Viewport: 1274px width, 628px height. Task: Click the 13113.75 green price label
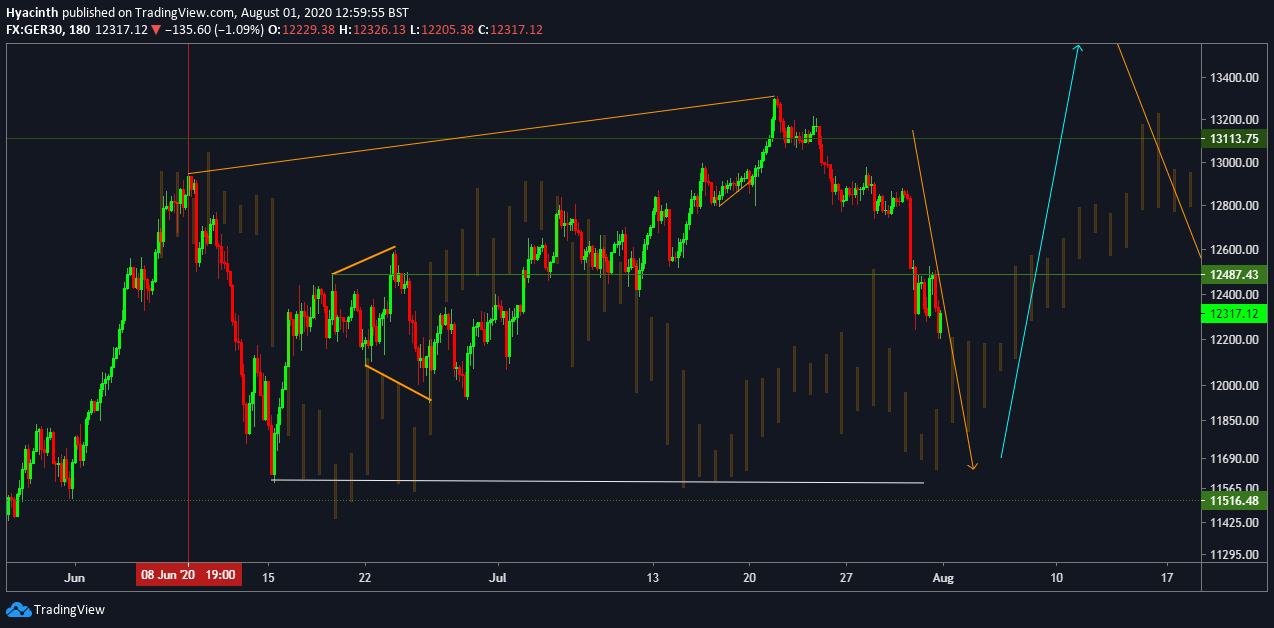[x=1234, y=139]
